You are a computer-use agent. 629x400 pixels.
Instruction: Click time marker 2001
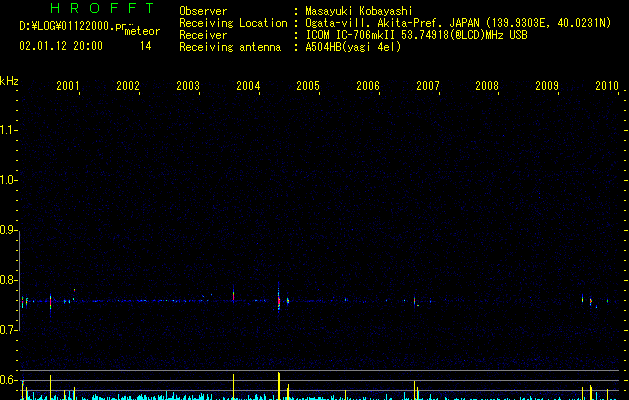click(67, 85)
